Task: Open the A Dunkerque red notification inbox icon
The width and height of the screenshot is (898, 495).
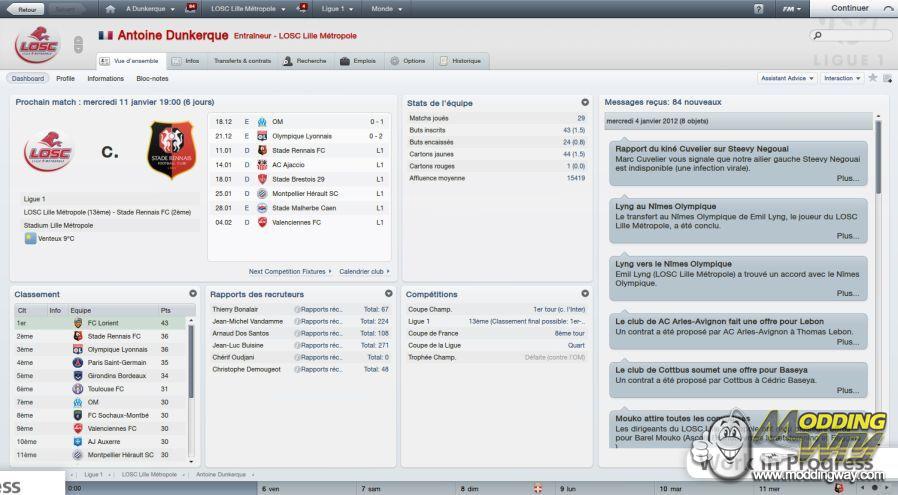Action: (x=191, y=8)
